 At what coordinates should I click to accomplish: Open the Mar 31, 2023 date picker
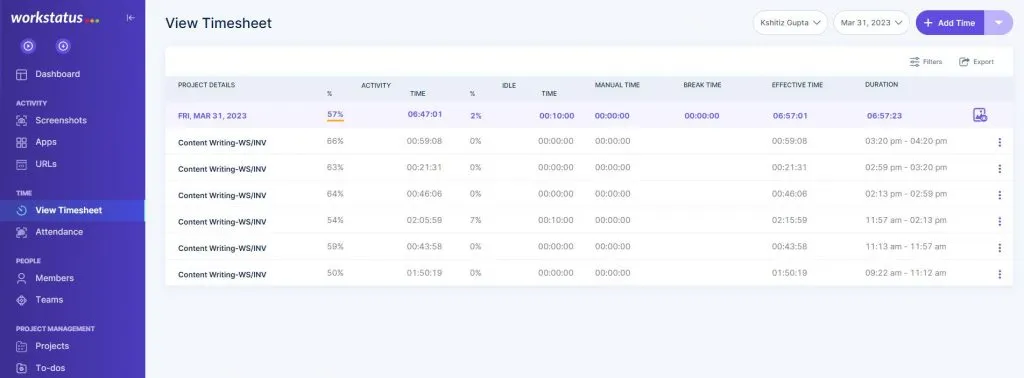pos(871,22)
